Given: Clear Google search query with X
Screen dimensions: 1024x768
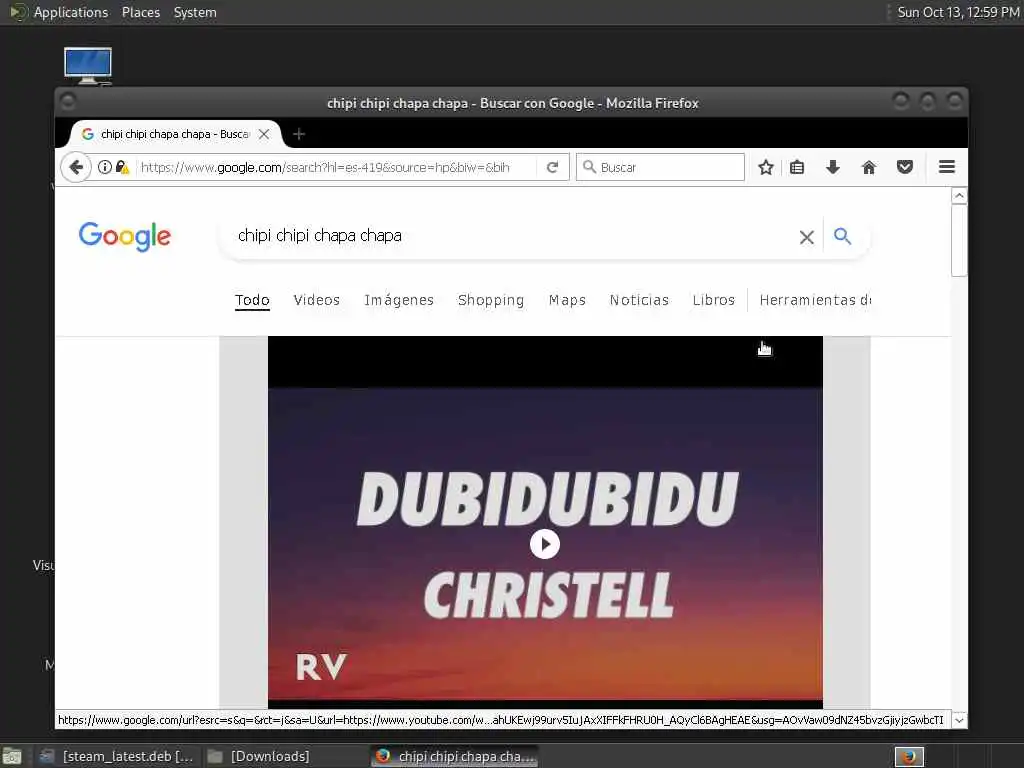Looking at the screenshot, I should [807, 237].
